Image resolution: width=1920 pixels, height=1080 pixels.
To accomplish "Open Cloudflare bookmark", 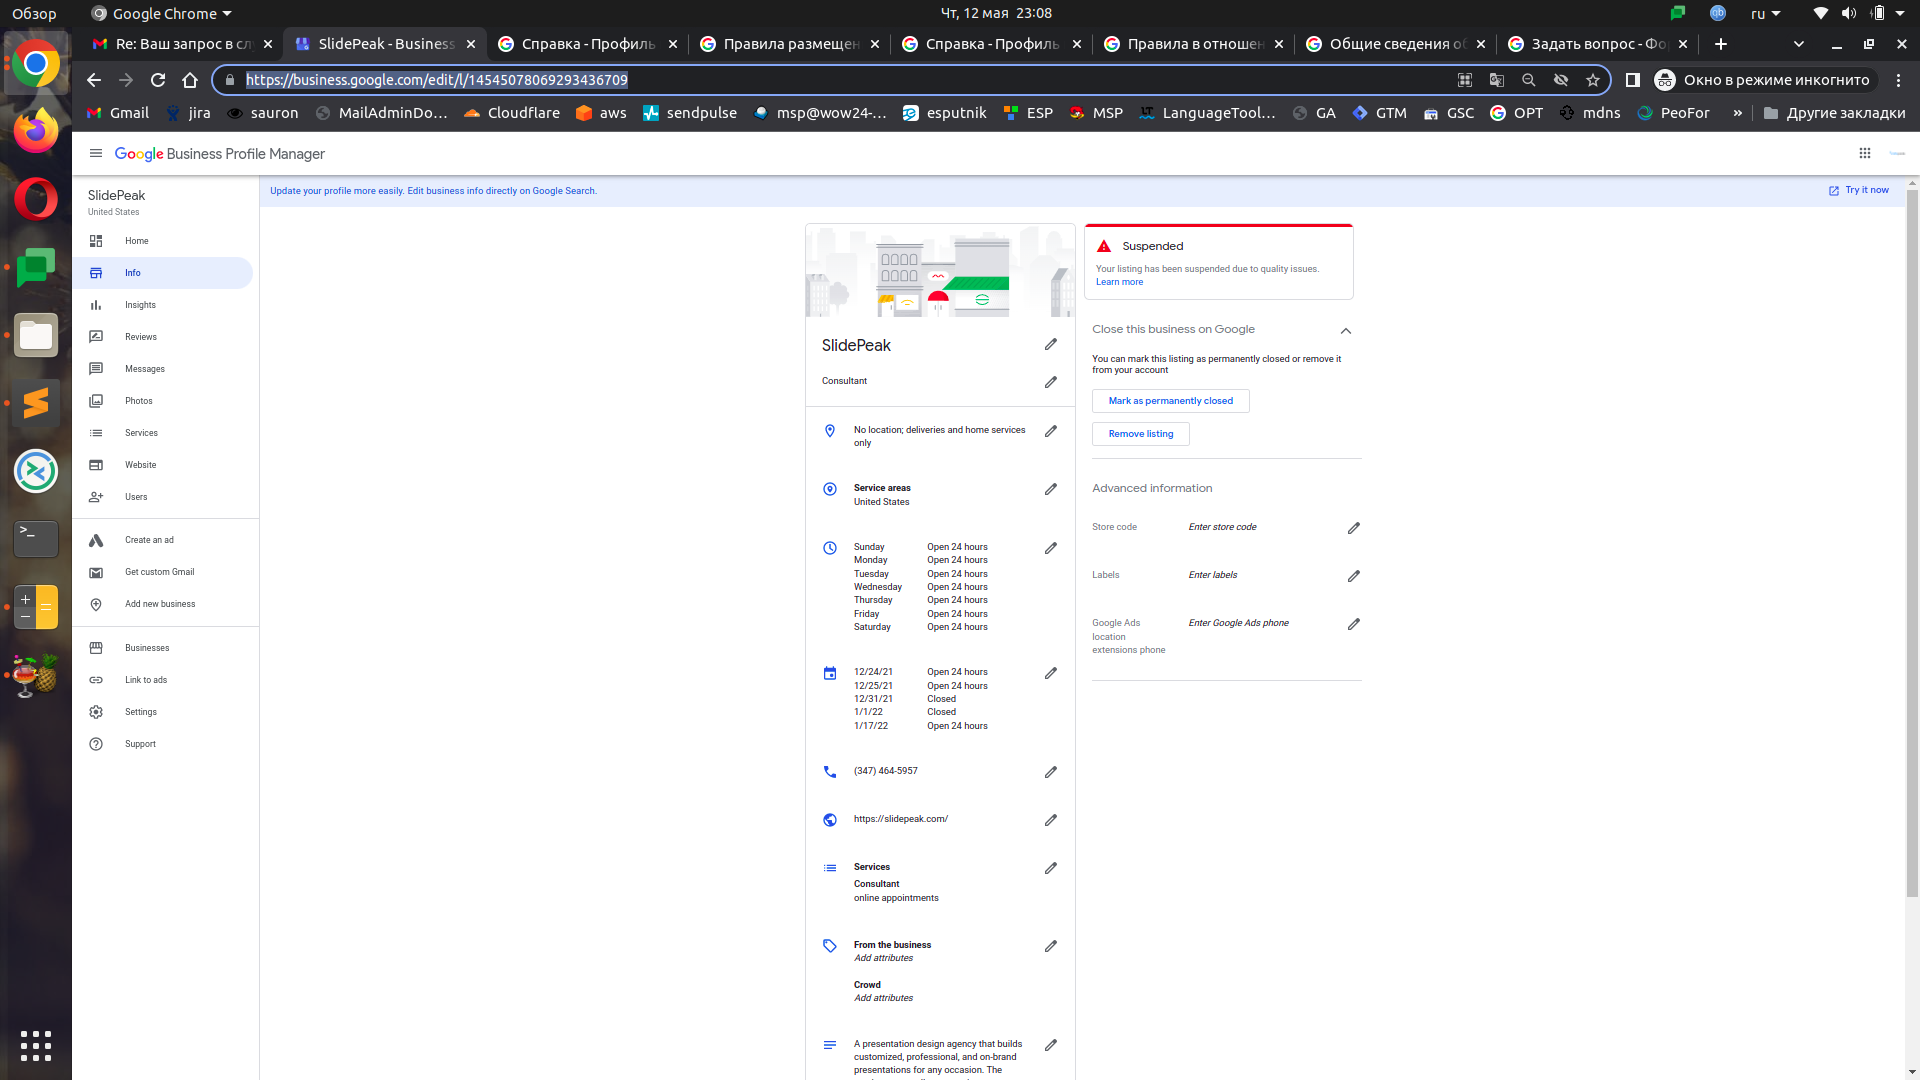I will pyautogui.click(x=511, y=113).
